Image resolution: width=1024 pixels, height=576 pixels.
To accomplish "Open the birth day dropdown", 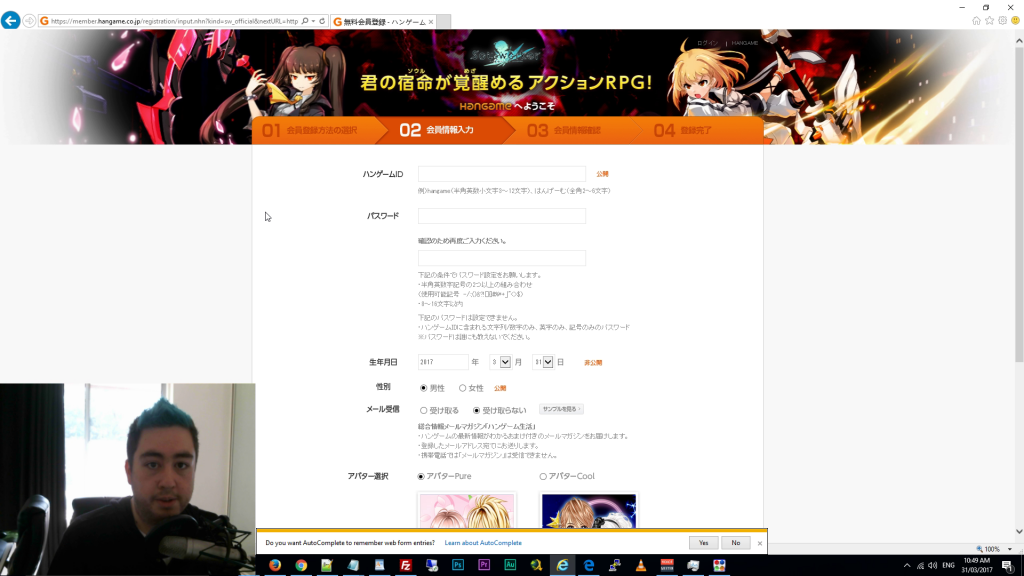I will pyautogui.click(x=548, y=362).
